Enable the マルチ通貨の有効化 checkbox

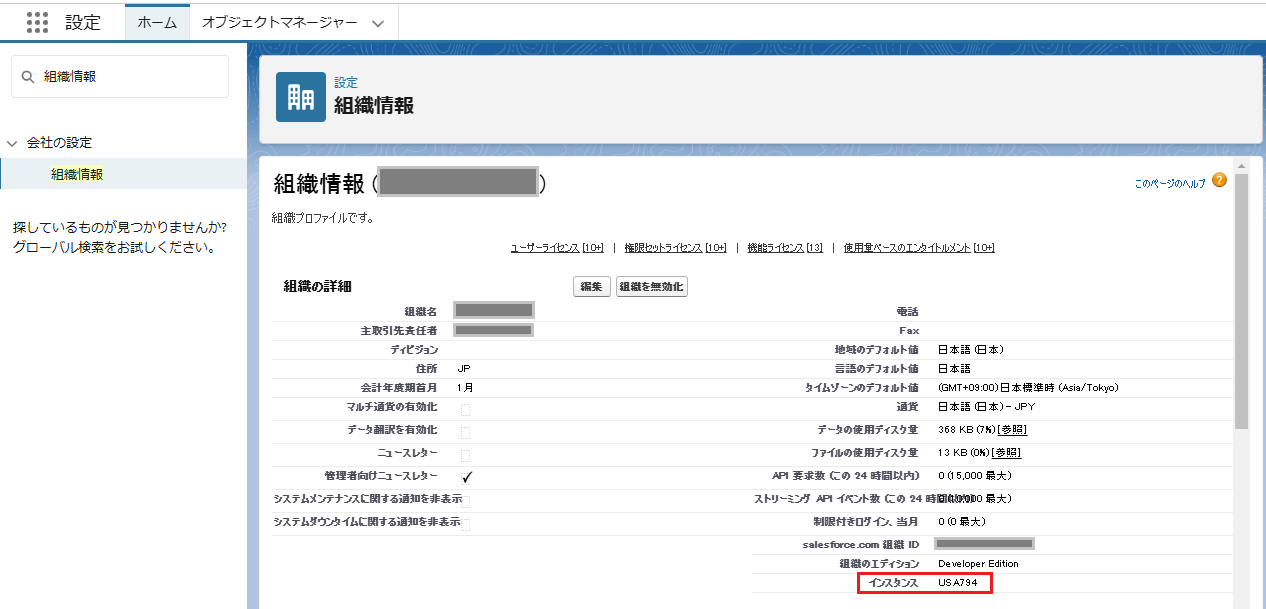(x=465, y=410)
